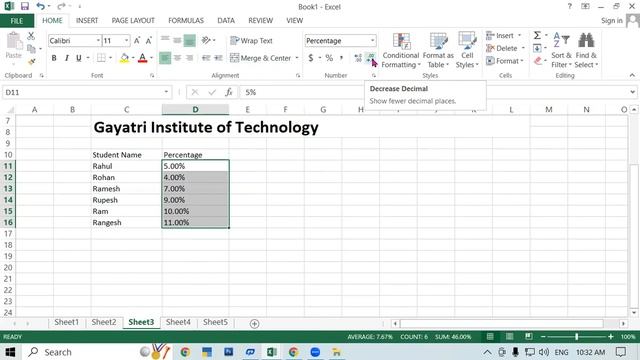The height and width of the screenshot is (360, 640).
Task: Click the Name Box showing D11
Action: coord(86,92)
